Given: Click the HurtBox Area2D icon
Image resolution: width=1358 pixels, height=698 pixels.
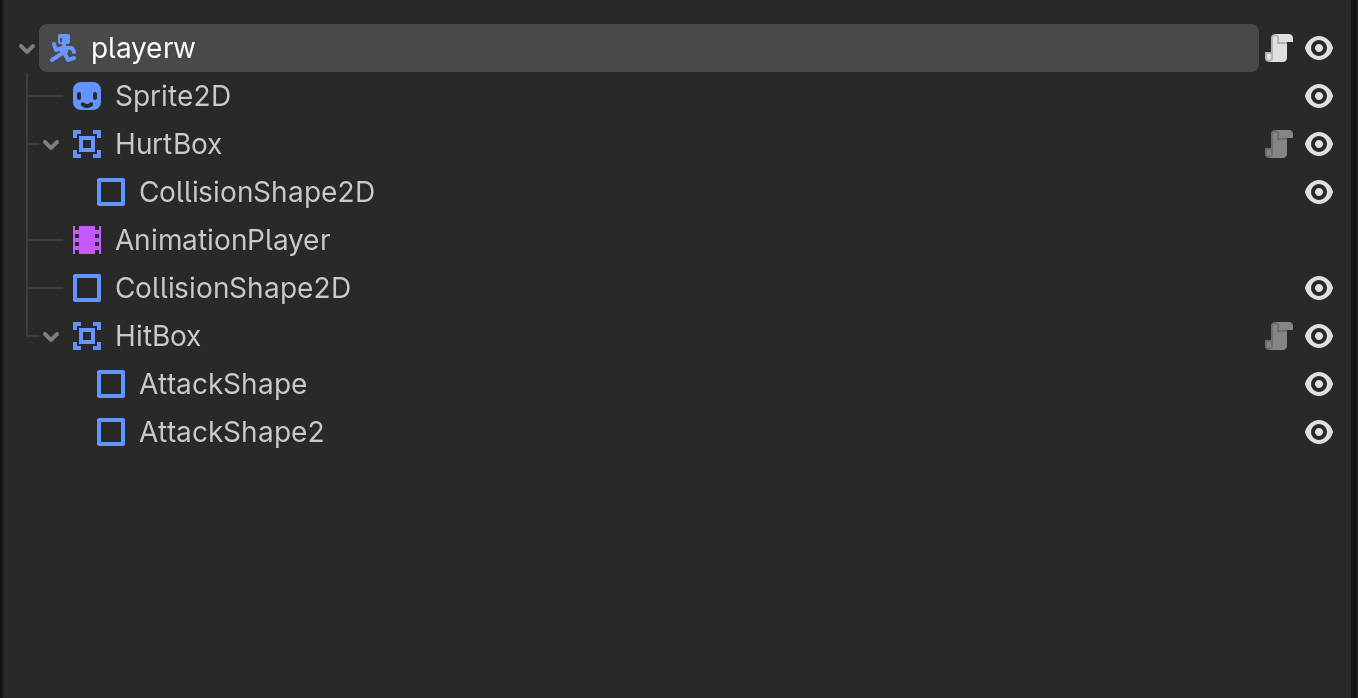Looking at the screenshot, I should [x=87, y=144].
